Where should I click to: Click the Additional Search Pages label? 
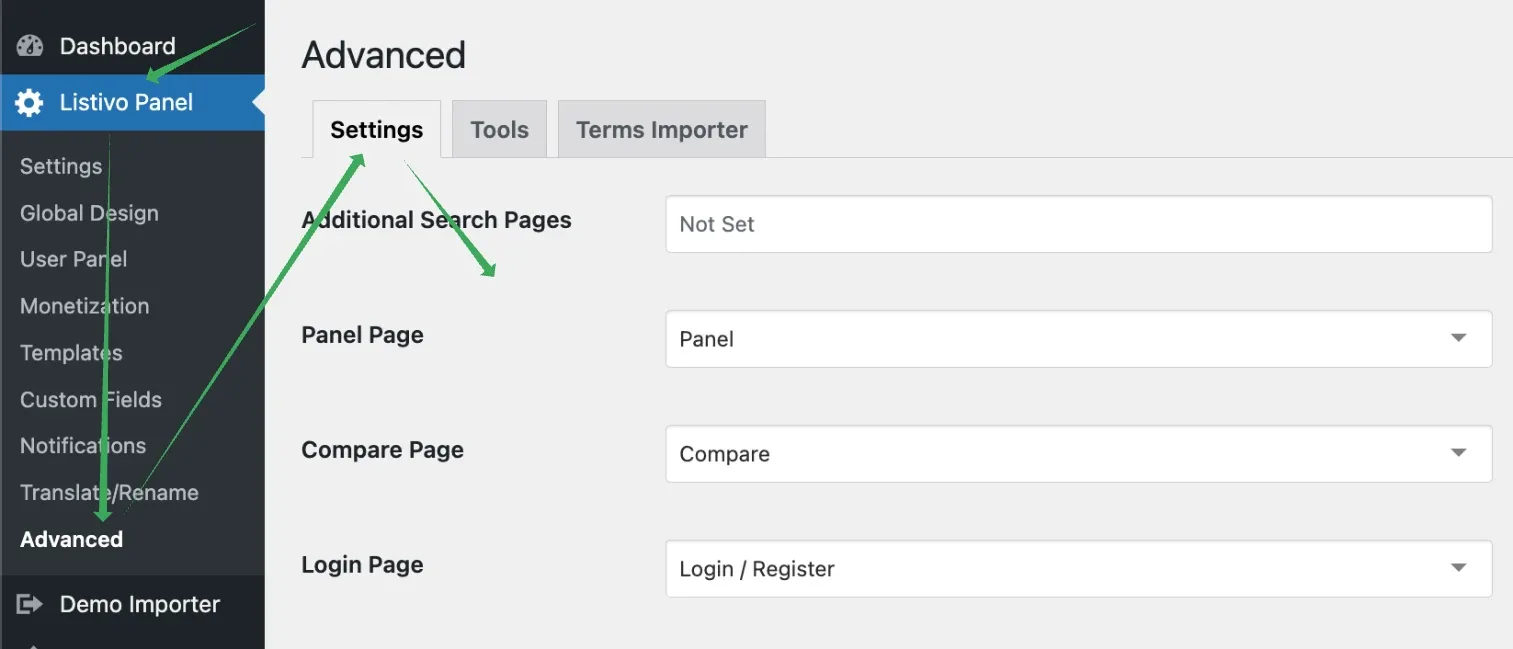click(437, 220)
